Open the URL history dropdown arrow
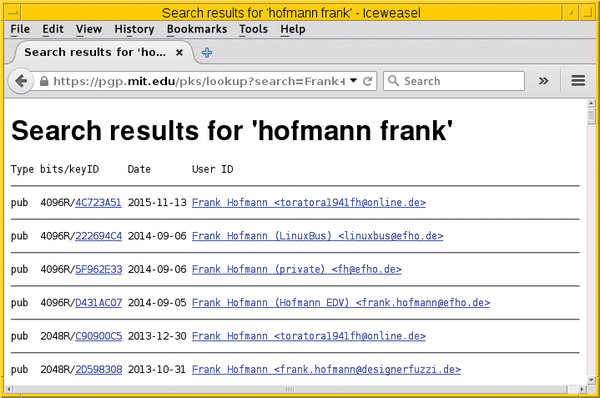This screenshot has width=600, height=398. 354,81
